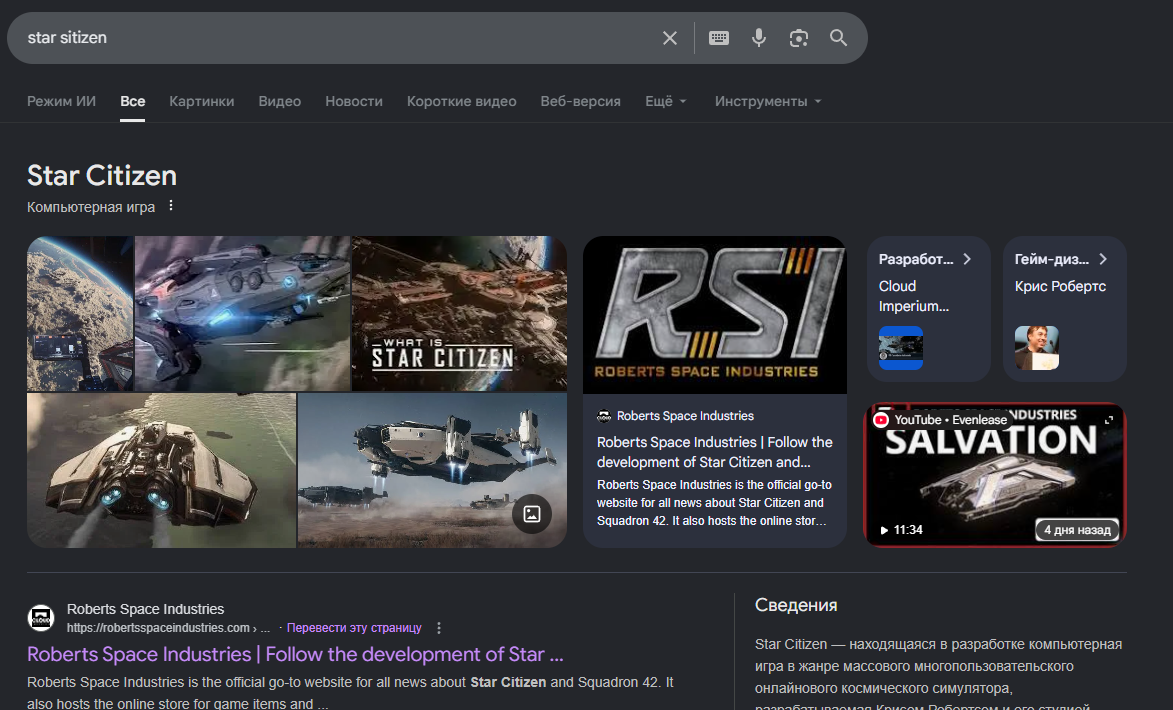Image resolution: width=1173 pixels, height=710 pixels.
Task: Click the Сведения section heading
Action: (796, 605)
